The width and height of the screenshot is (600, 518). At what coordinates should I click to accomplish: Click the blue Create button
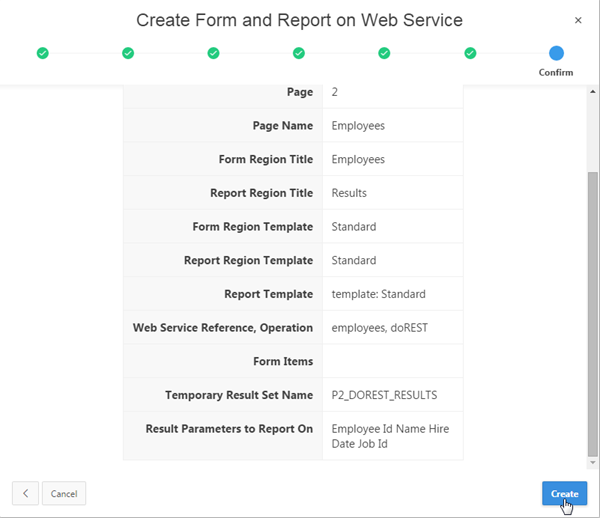pyautogui.click(x=564, y=493)
